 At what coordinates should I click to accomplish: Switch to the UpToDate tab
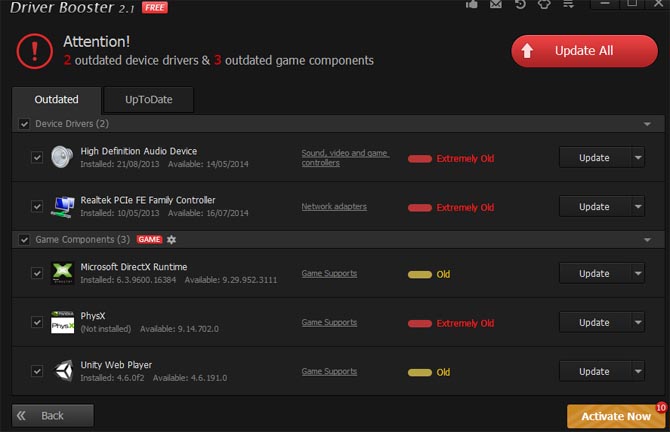(149, 100)
